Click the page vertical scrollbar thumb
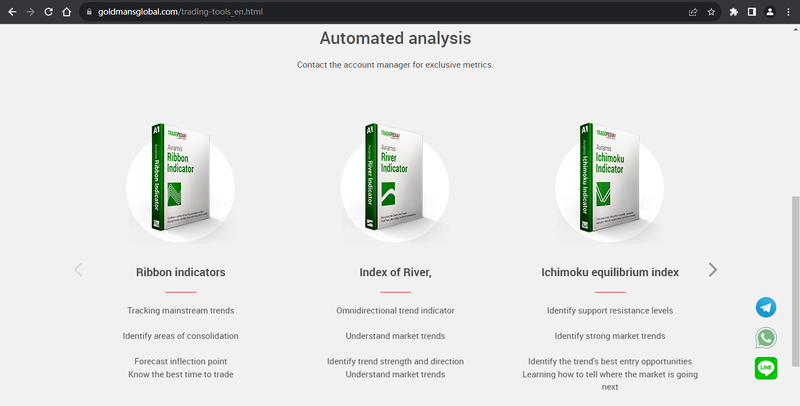Image resolution: width=800 pixels, height=406 pixels. pos(795,281)
